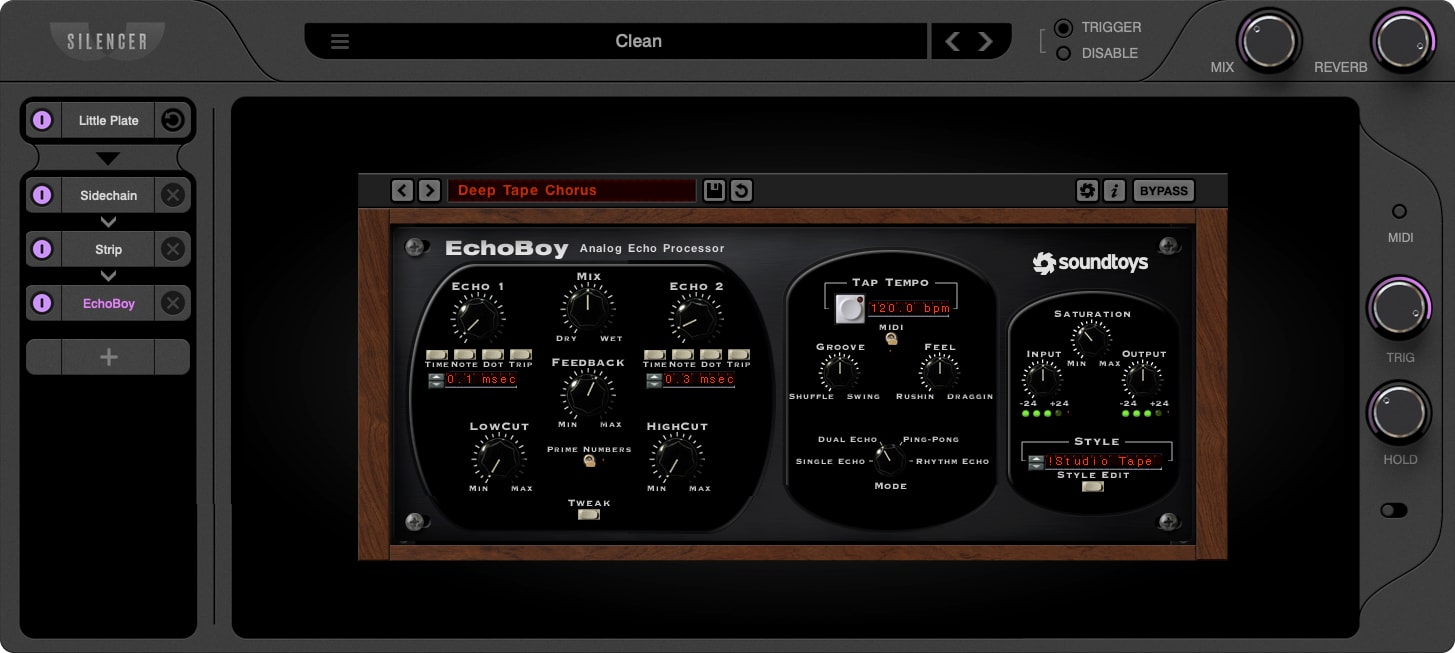
Task: Remove the Strip effect with its X icon
Action: [x=171, y=248]
